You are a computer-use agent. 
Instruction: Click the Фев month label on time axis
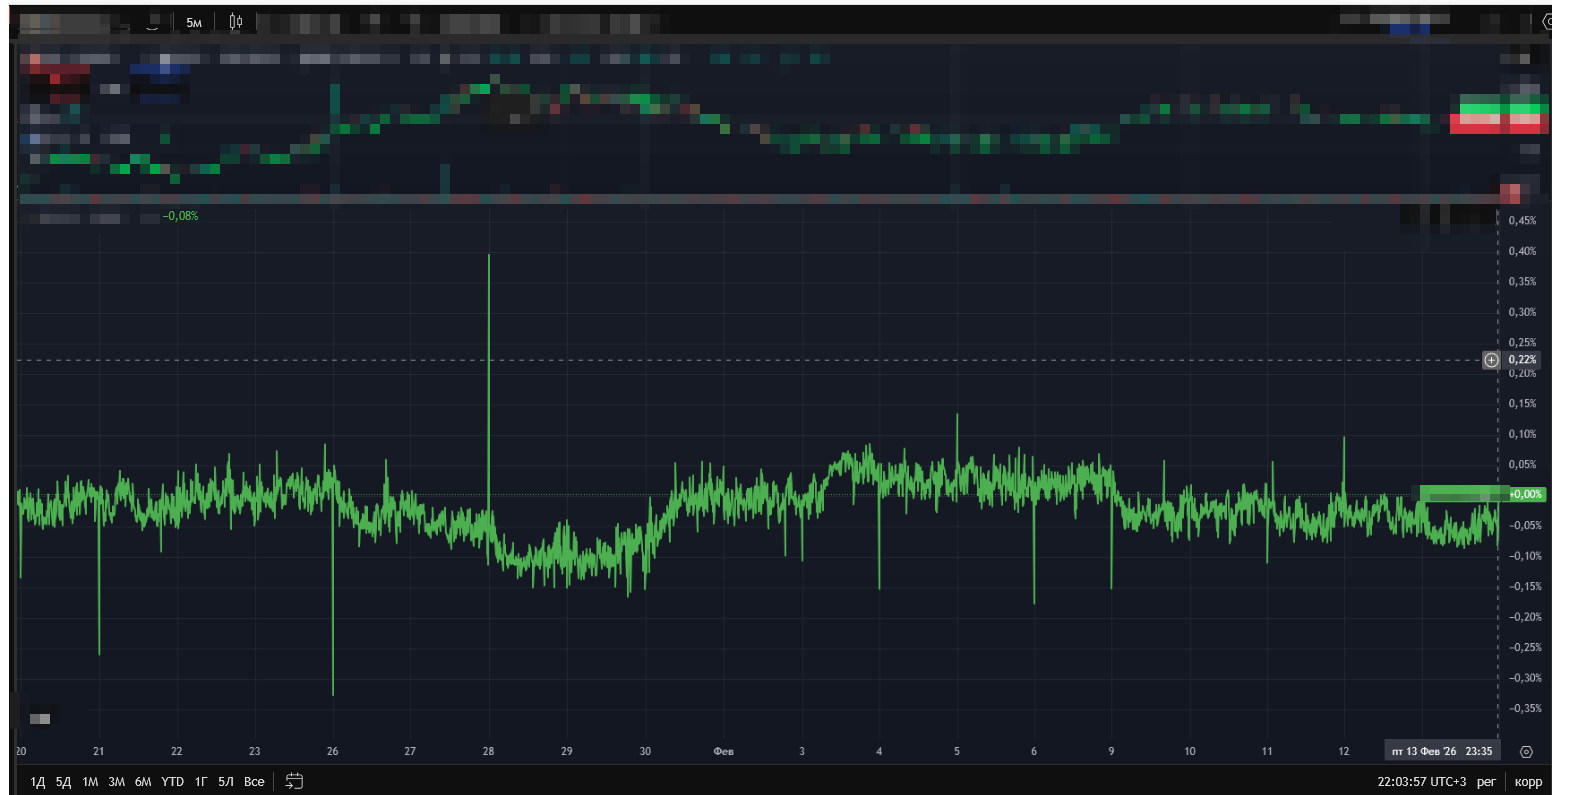tap(723, 751)
